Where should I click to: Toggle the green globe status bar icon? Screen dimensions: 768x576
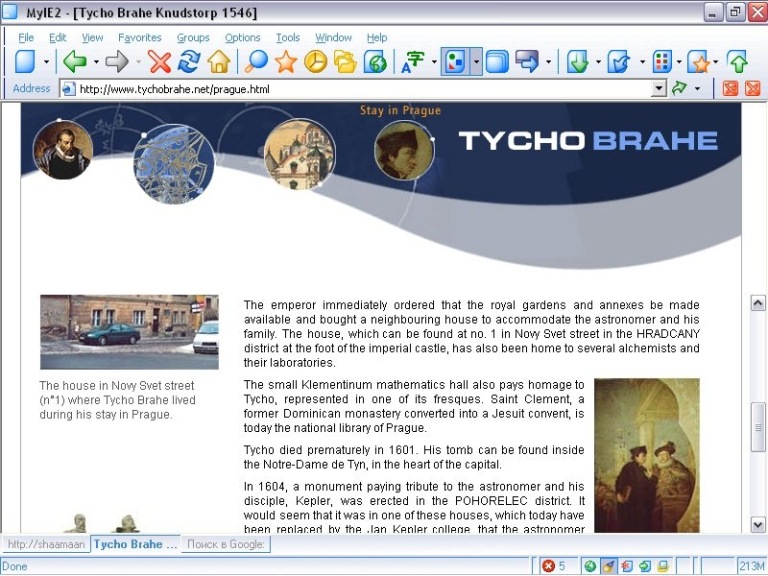pos(590,566)
